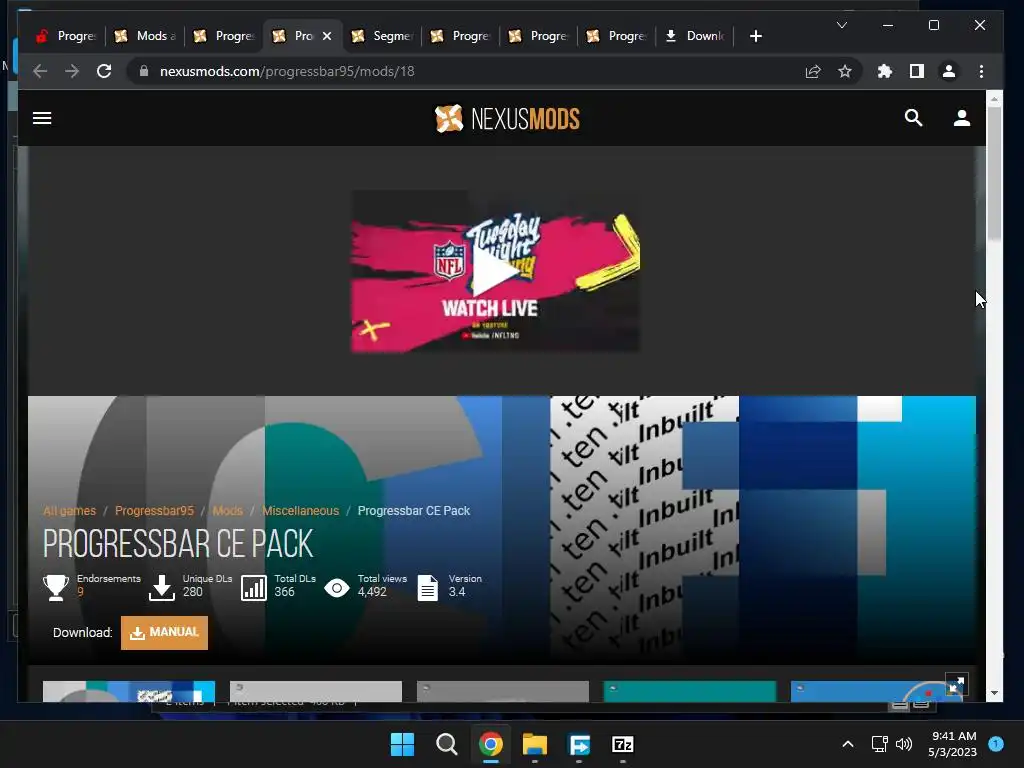The height and width of the screenshot is (768, 1024).
Task: Expand the gallery to fullscreen
Action: coord(956,685)
